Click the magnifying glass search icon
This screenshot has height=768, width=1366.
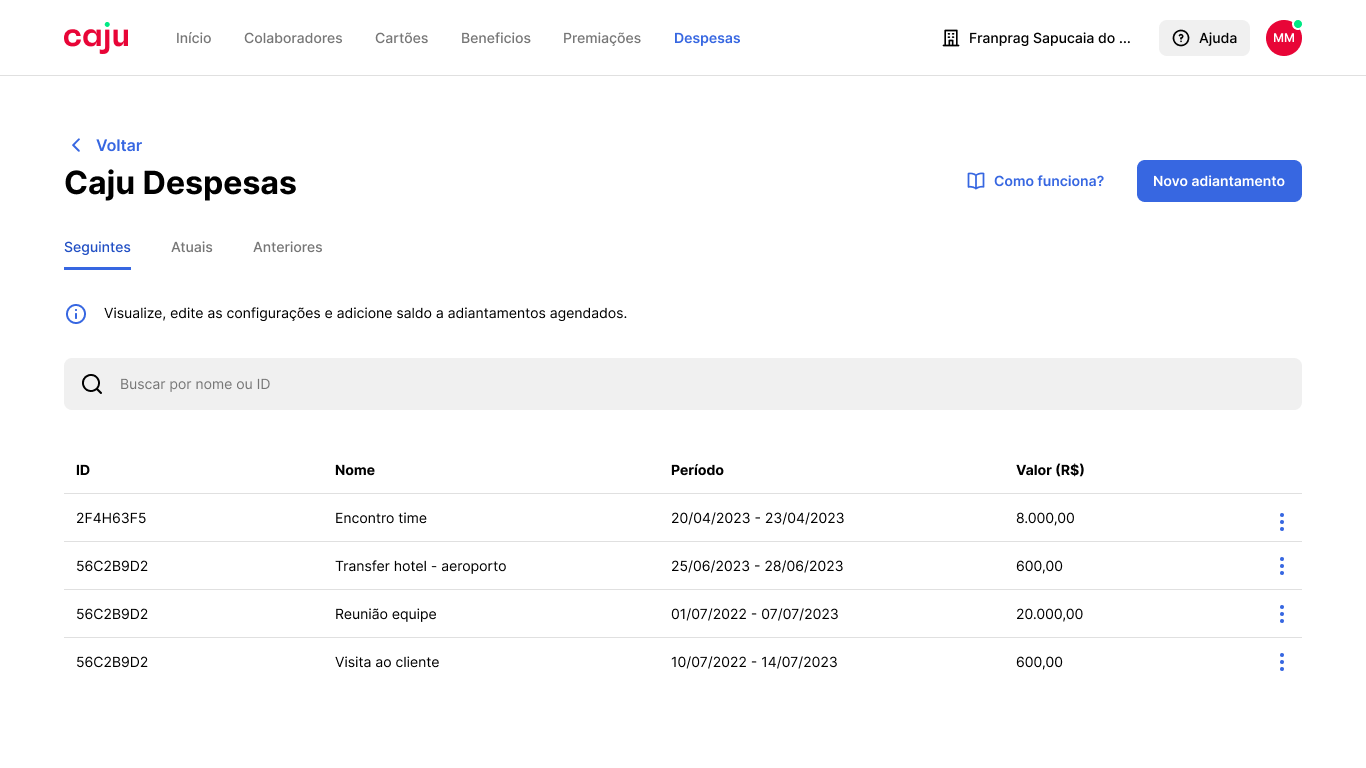click(92, 384)
